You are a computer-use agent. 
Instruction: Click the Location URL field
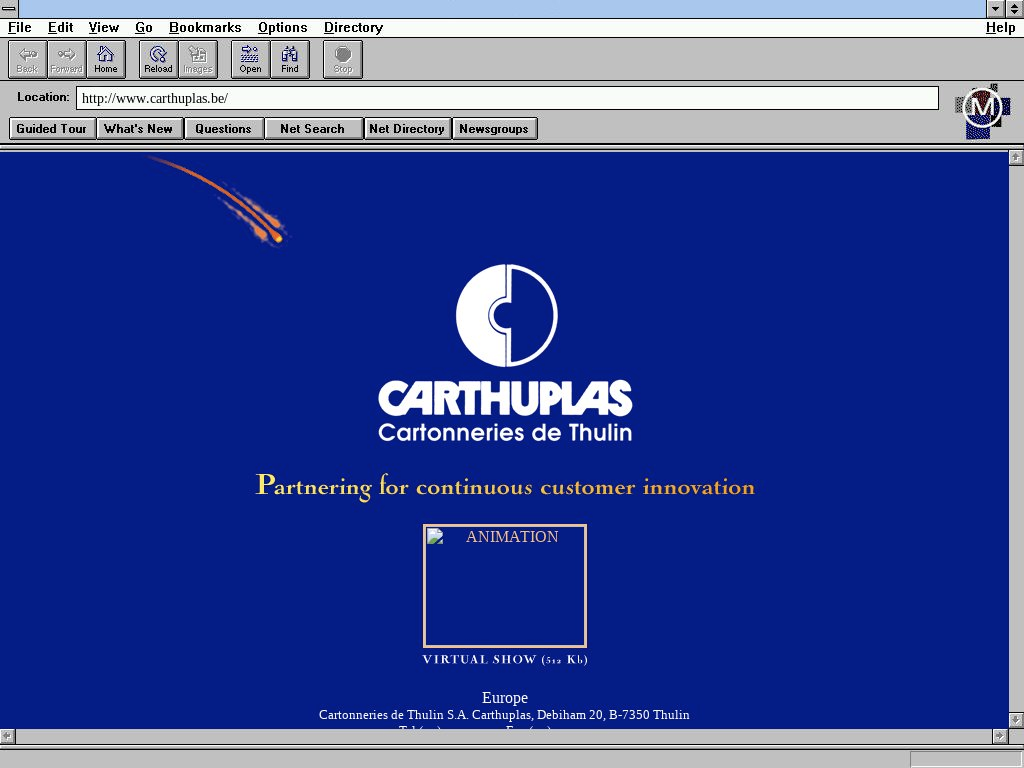pos(507,98)
